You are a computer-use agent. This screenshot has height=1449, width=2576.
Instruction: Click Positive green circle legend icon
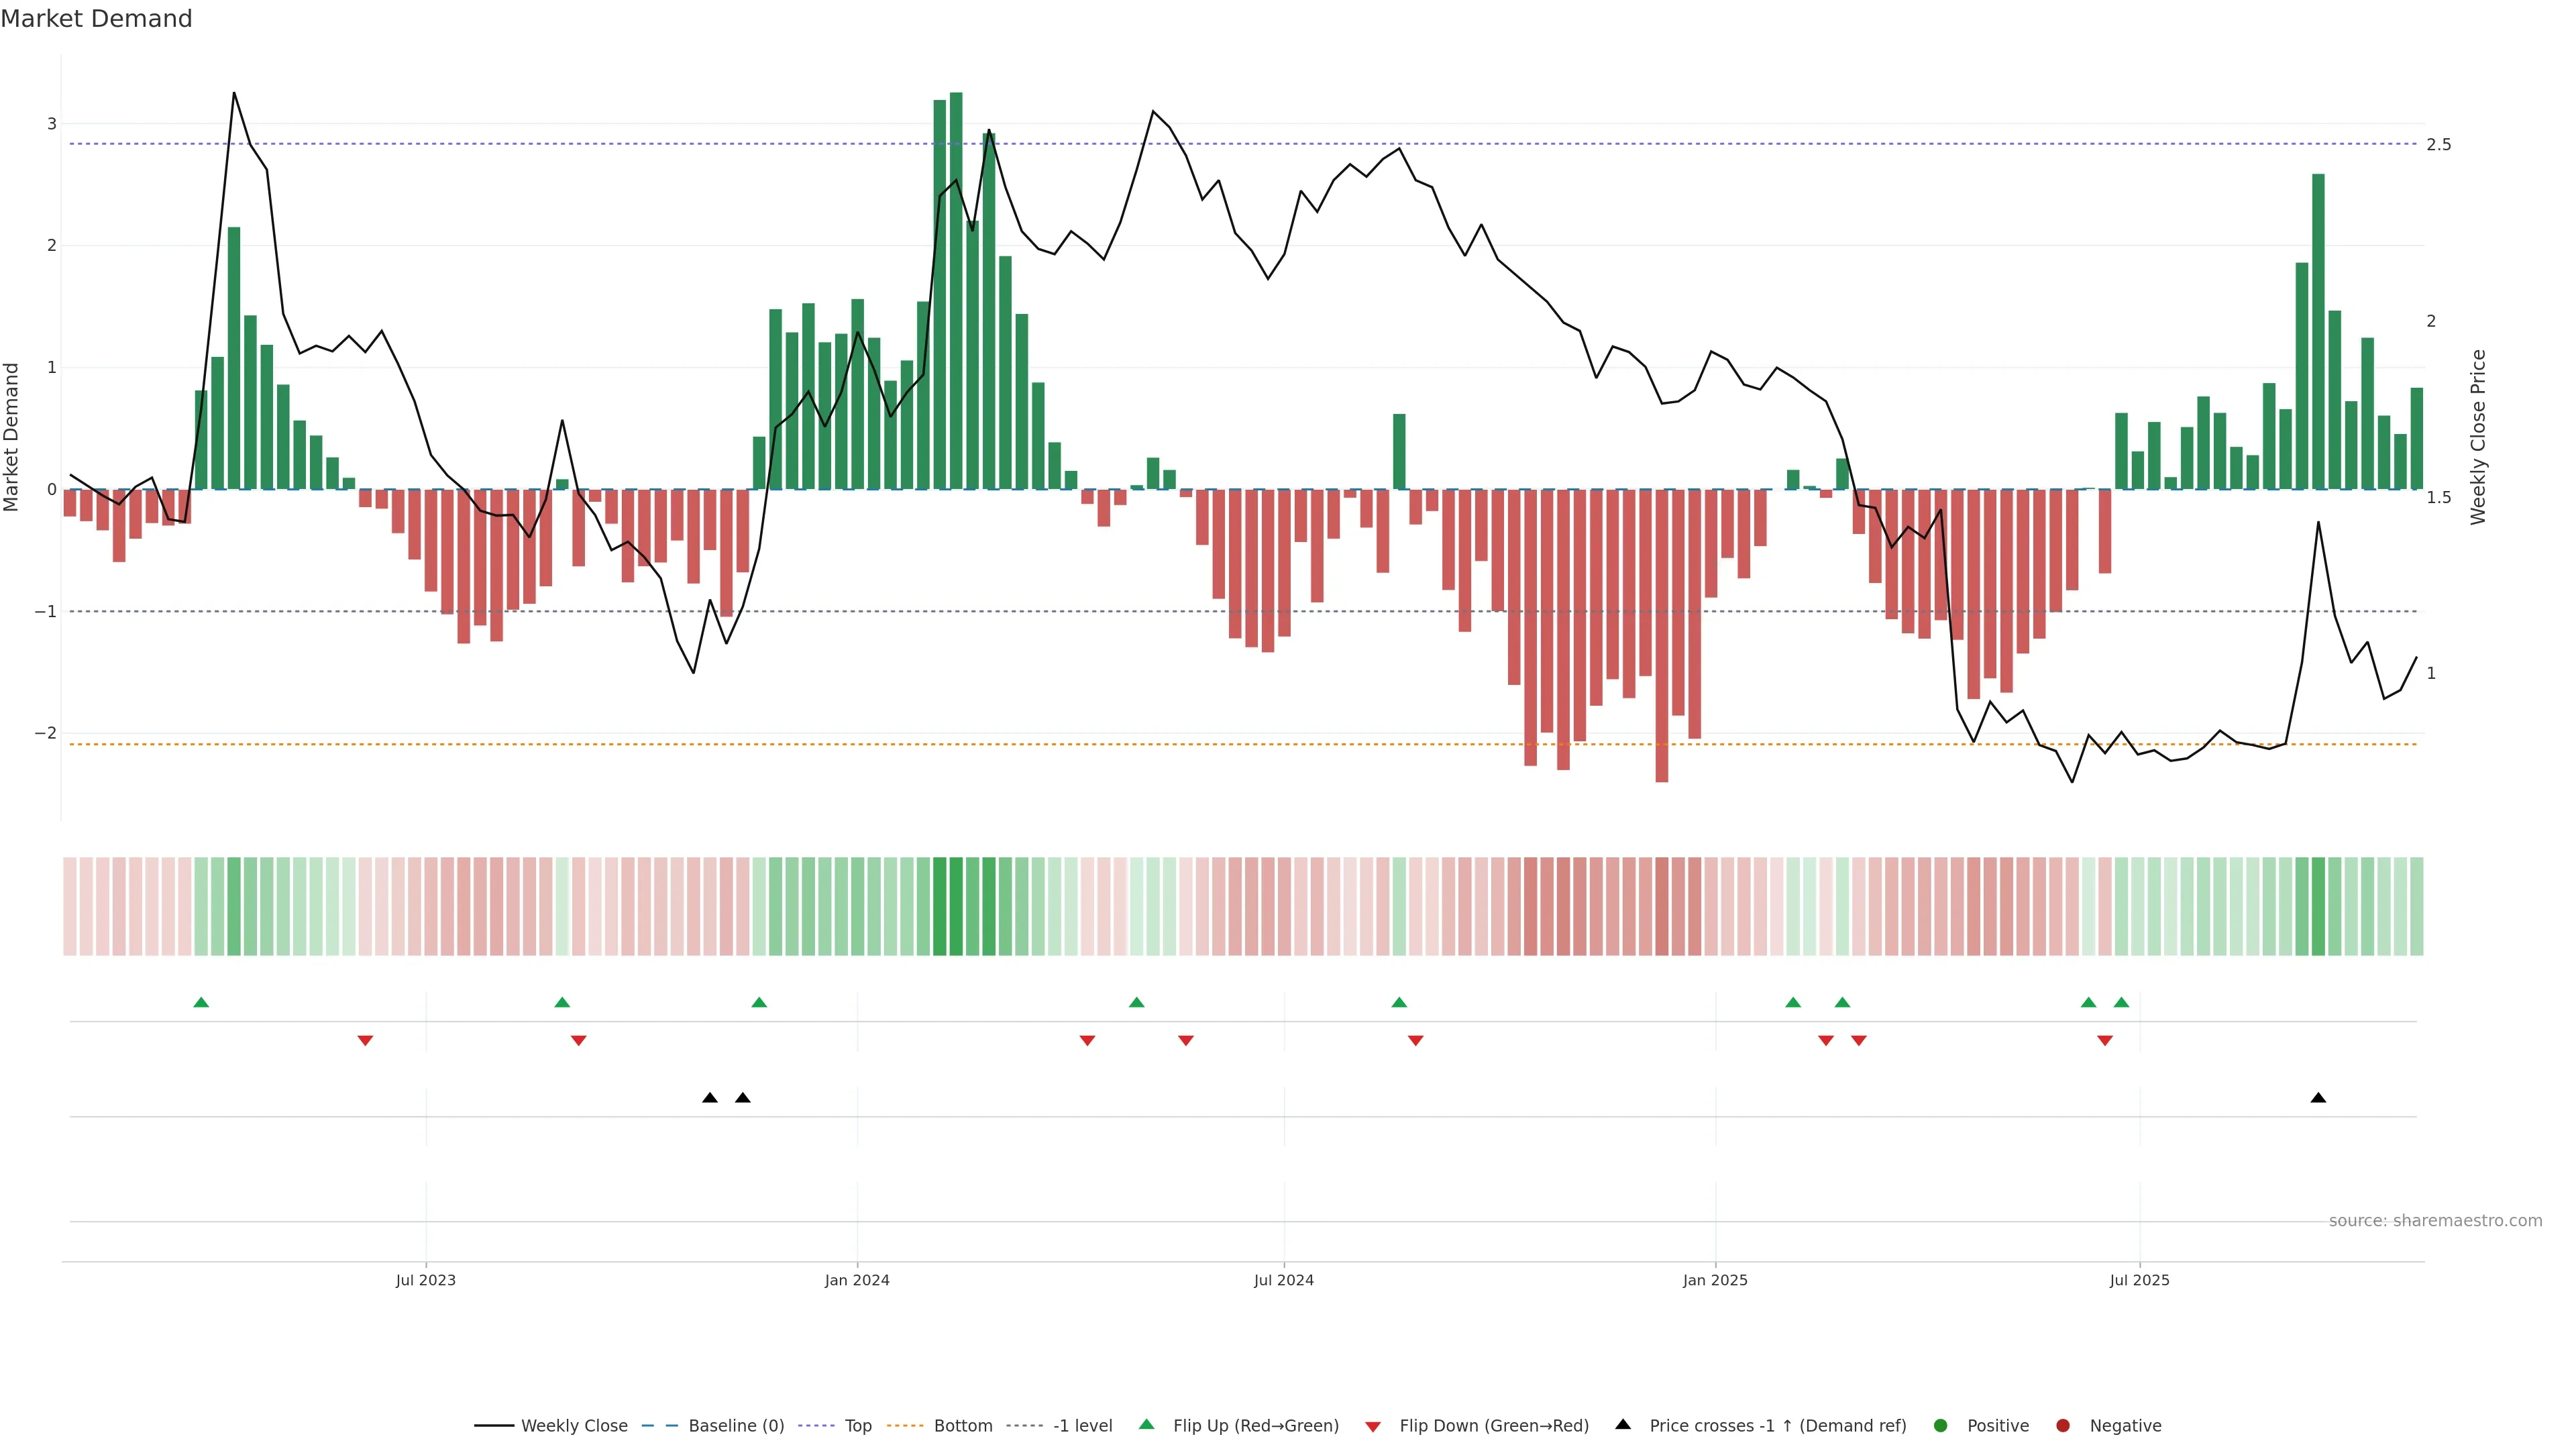click(1941, 1426)
